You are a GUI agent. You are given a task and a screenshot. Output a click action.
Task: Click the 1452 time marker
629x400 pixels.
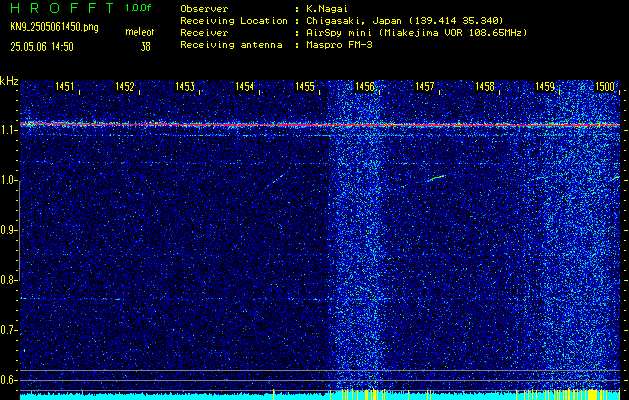[125, 86]
